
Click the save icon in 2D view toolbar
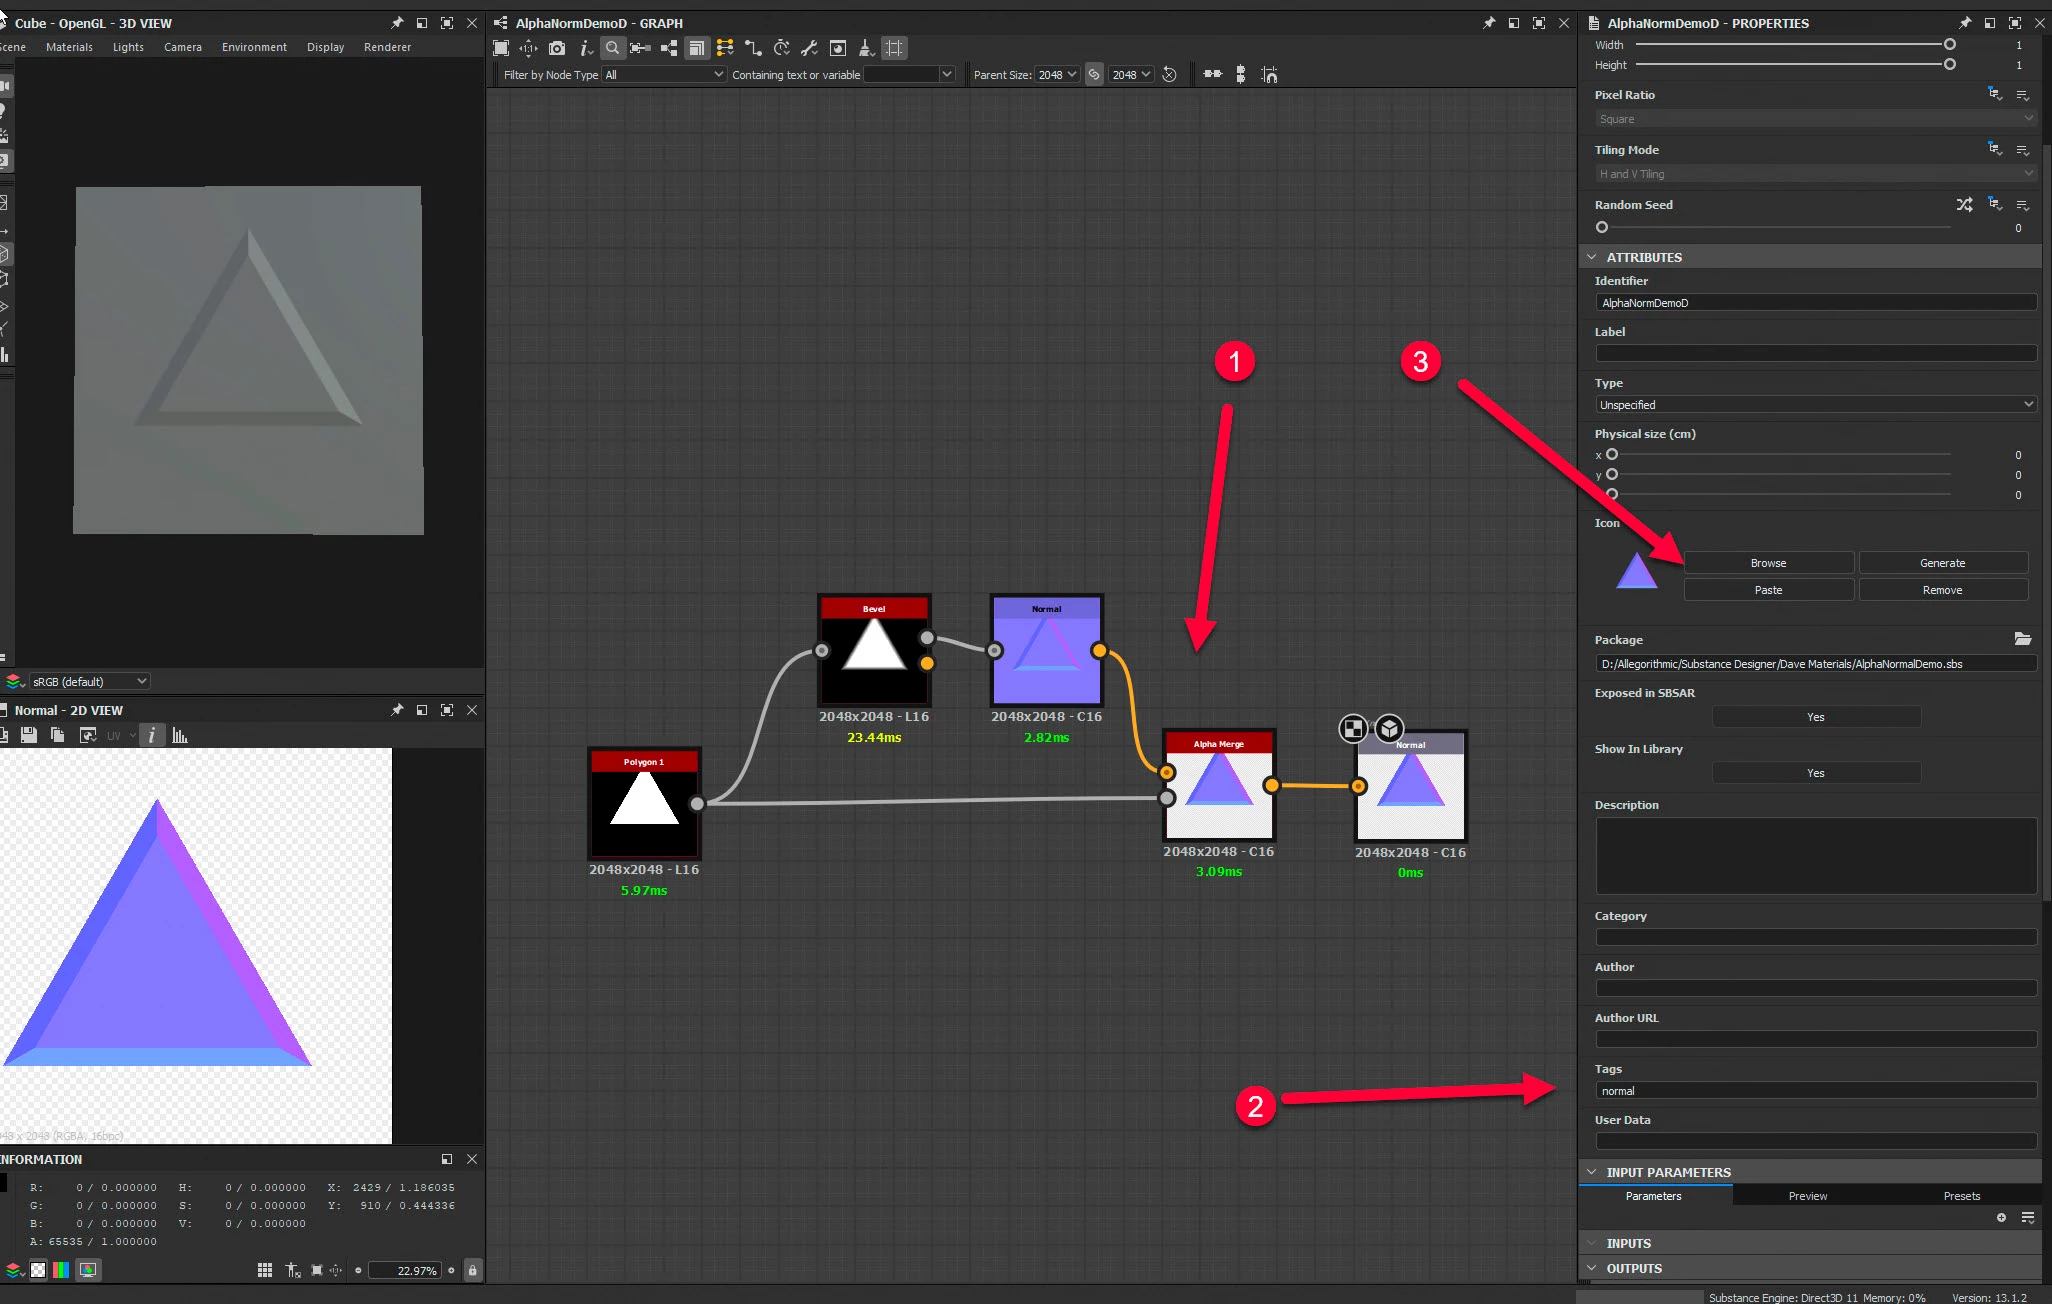point(29,736)
